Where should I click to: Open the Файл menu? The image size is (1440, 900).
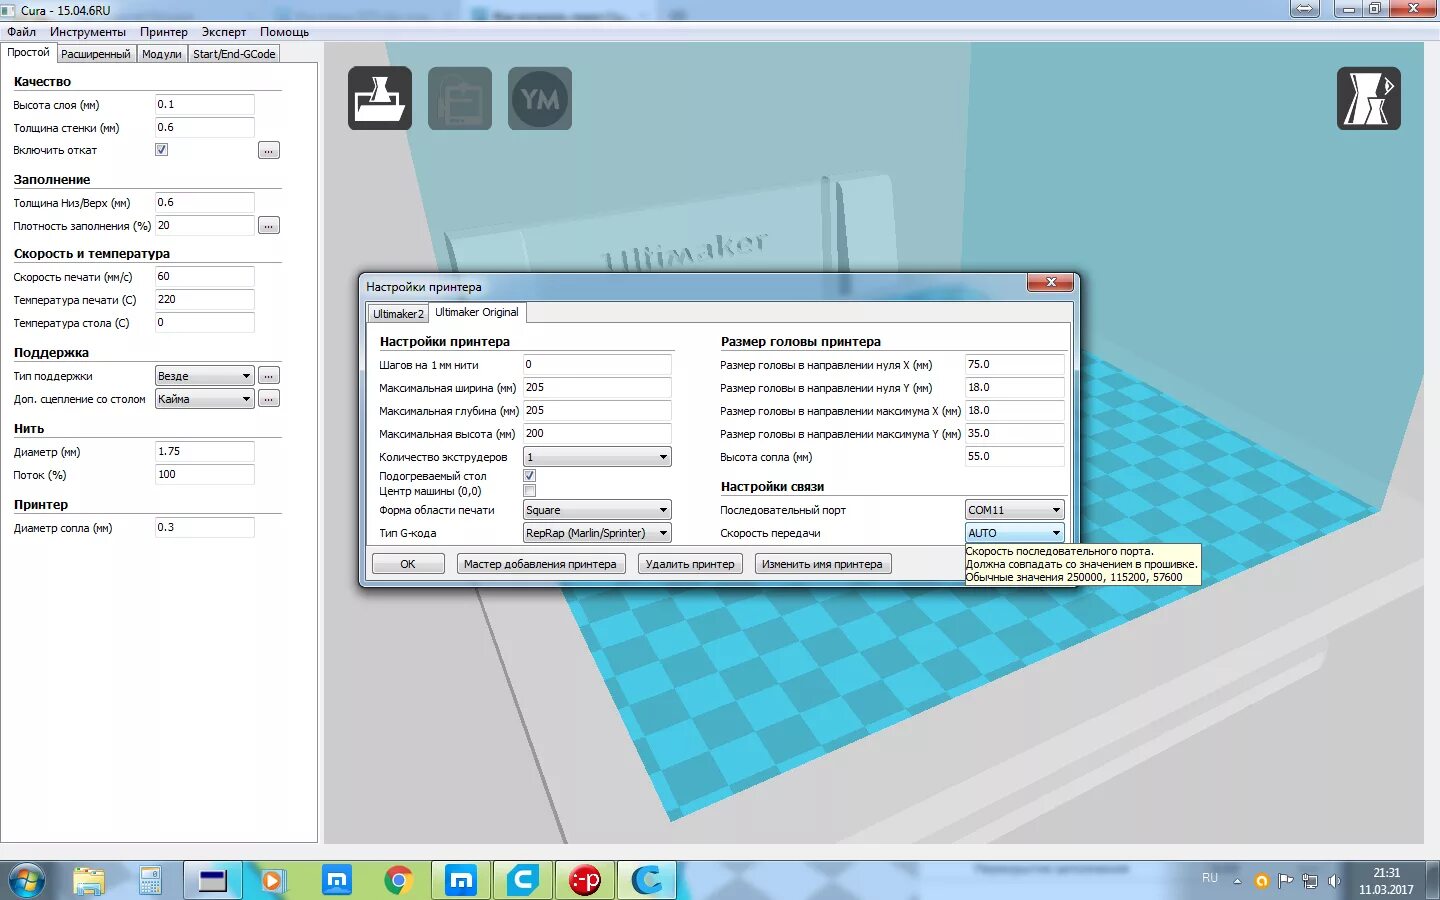click(21, 32)
